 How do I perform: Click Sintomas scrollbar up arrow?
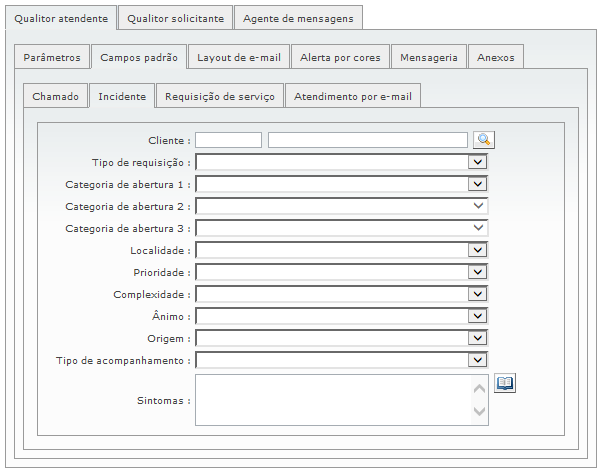[479, 389]
